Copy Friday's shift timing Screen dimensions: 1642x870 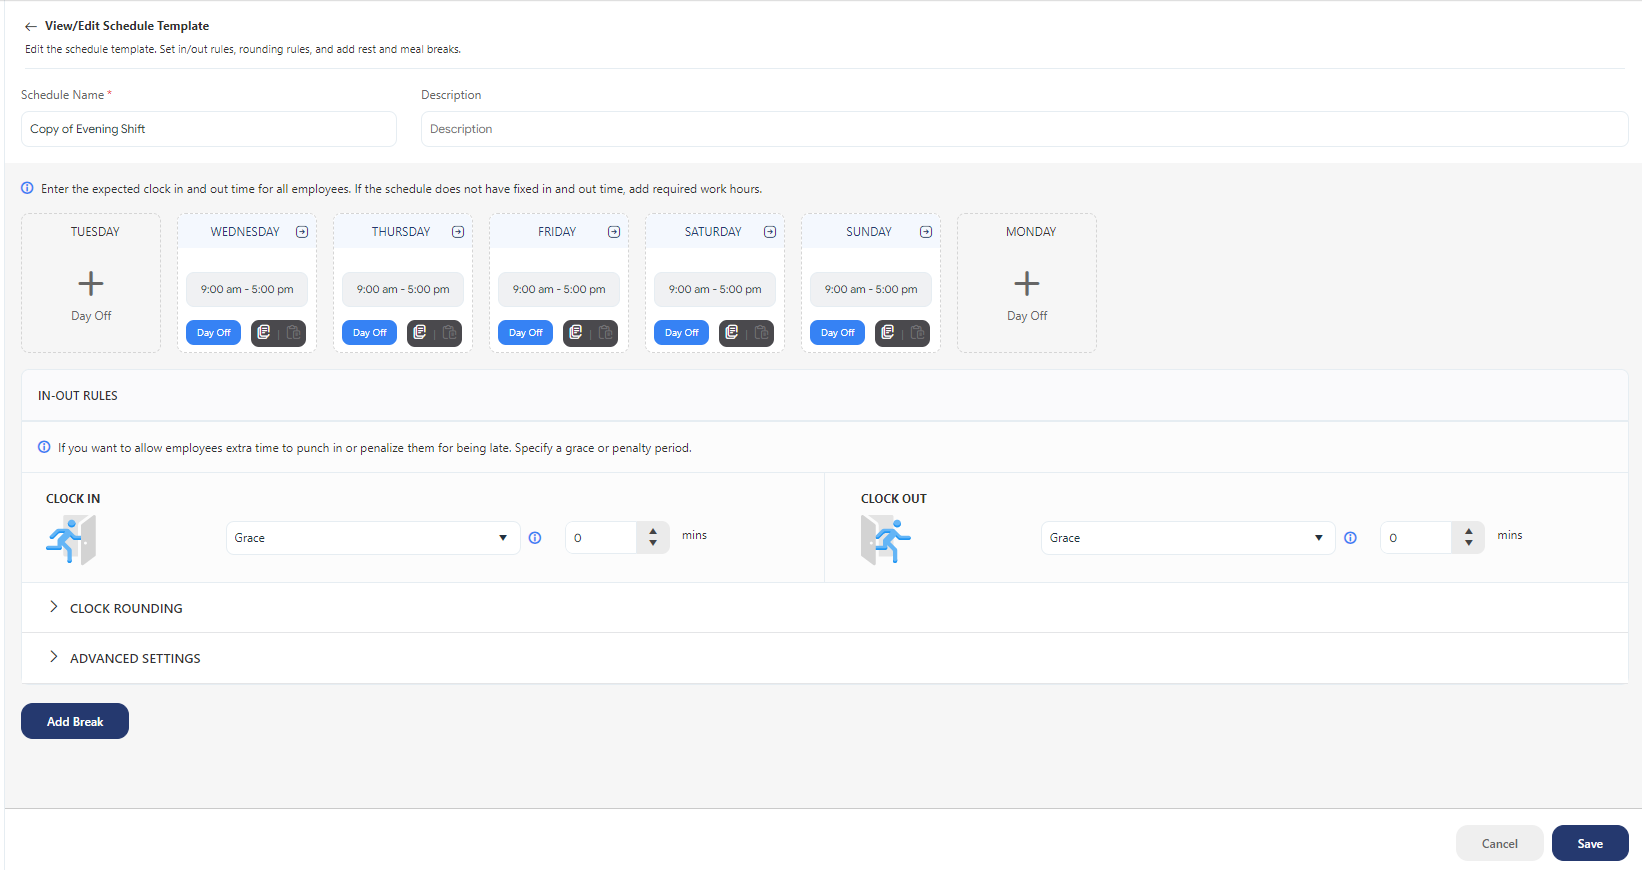pyautogui.click(x=576, y=333)
